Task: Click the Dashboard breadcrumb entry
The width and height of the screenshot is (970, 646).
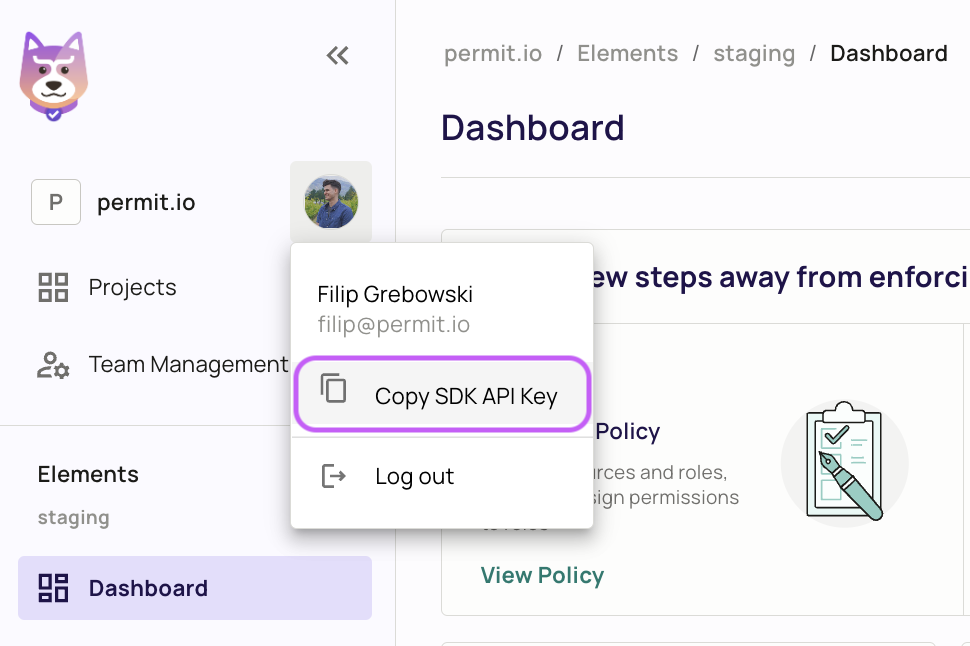Action: click(x=888, y=53)
